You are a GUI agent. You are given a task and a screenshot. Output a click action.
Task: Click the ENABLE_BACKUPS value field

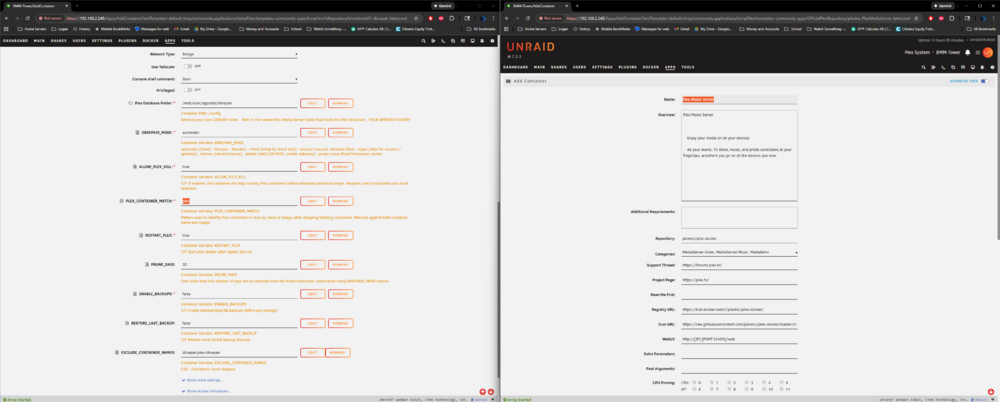coord(239,294)
